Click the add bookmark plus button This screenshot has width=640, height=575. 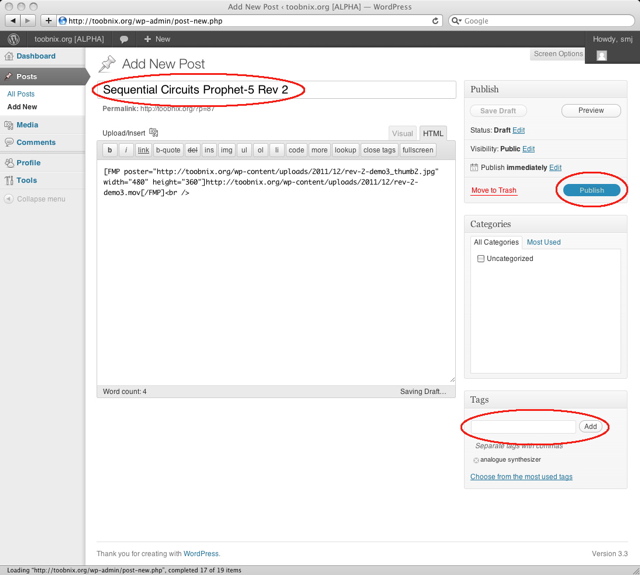click(48, 20)
